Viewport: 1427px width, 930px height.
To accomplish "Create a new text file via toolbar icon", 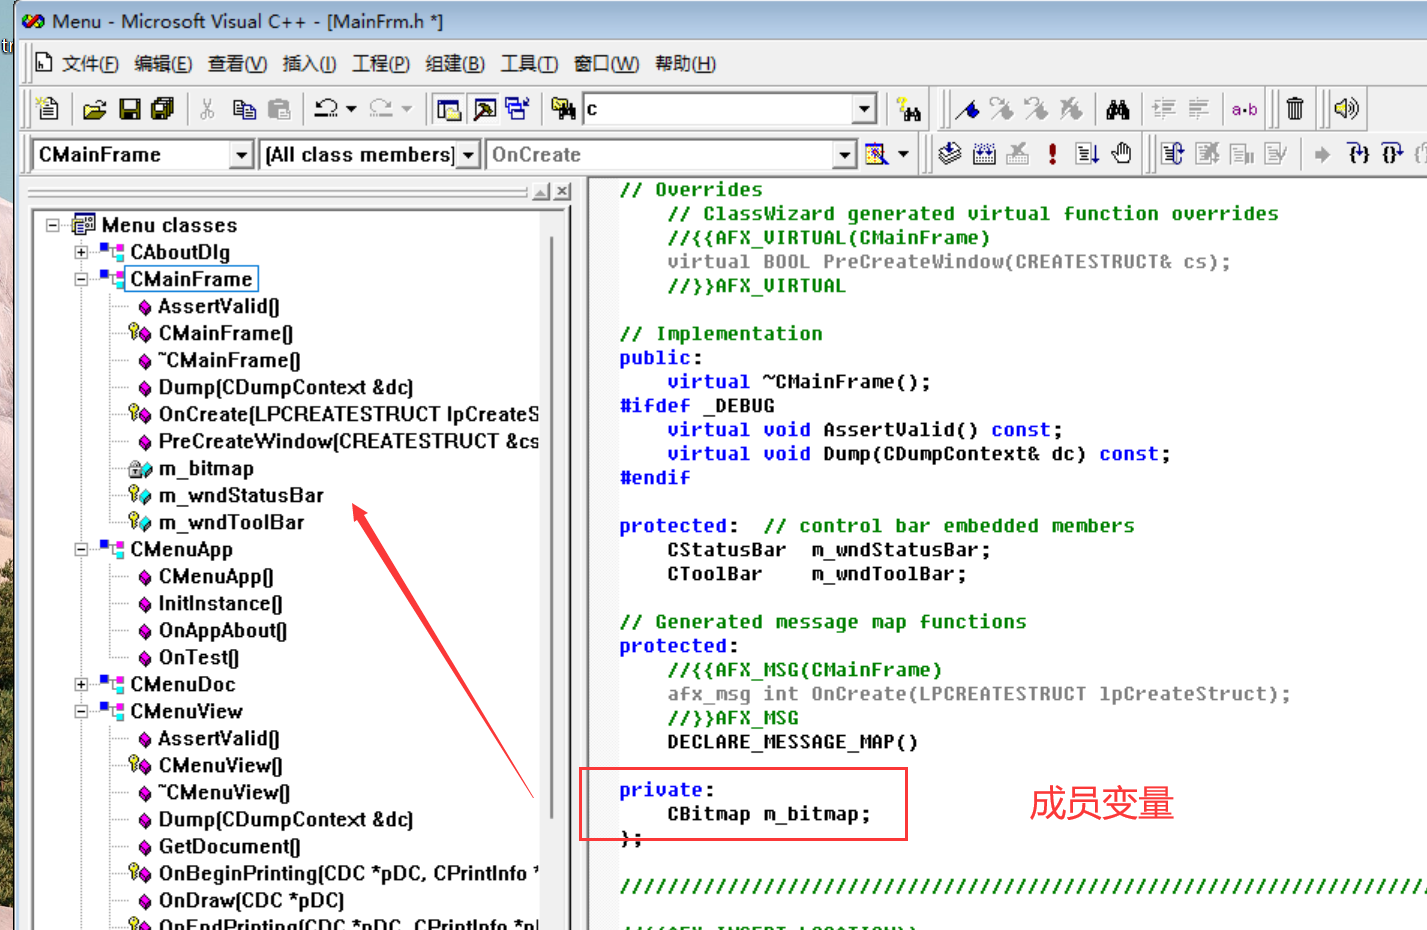I will point(47,108).
